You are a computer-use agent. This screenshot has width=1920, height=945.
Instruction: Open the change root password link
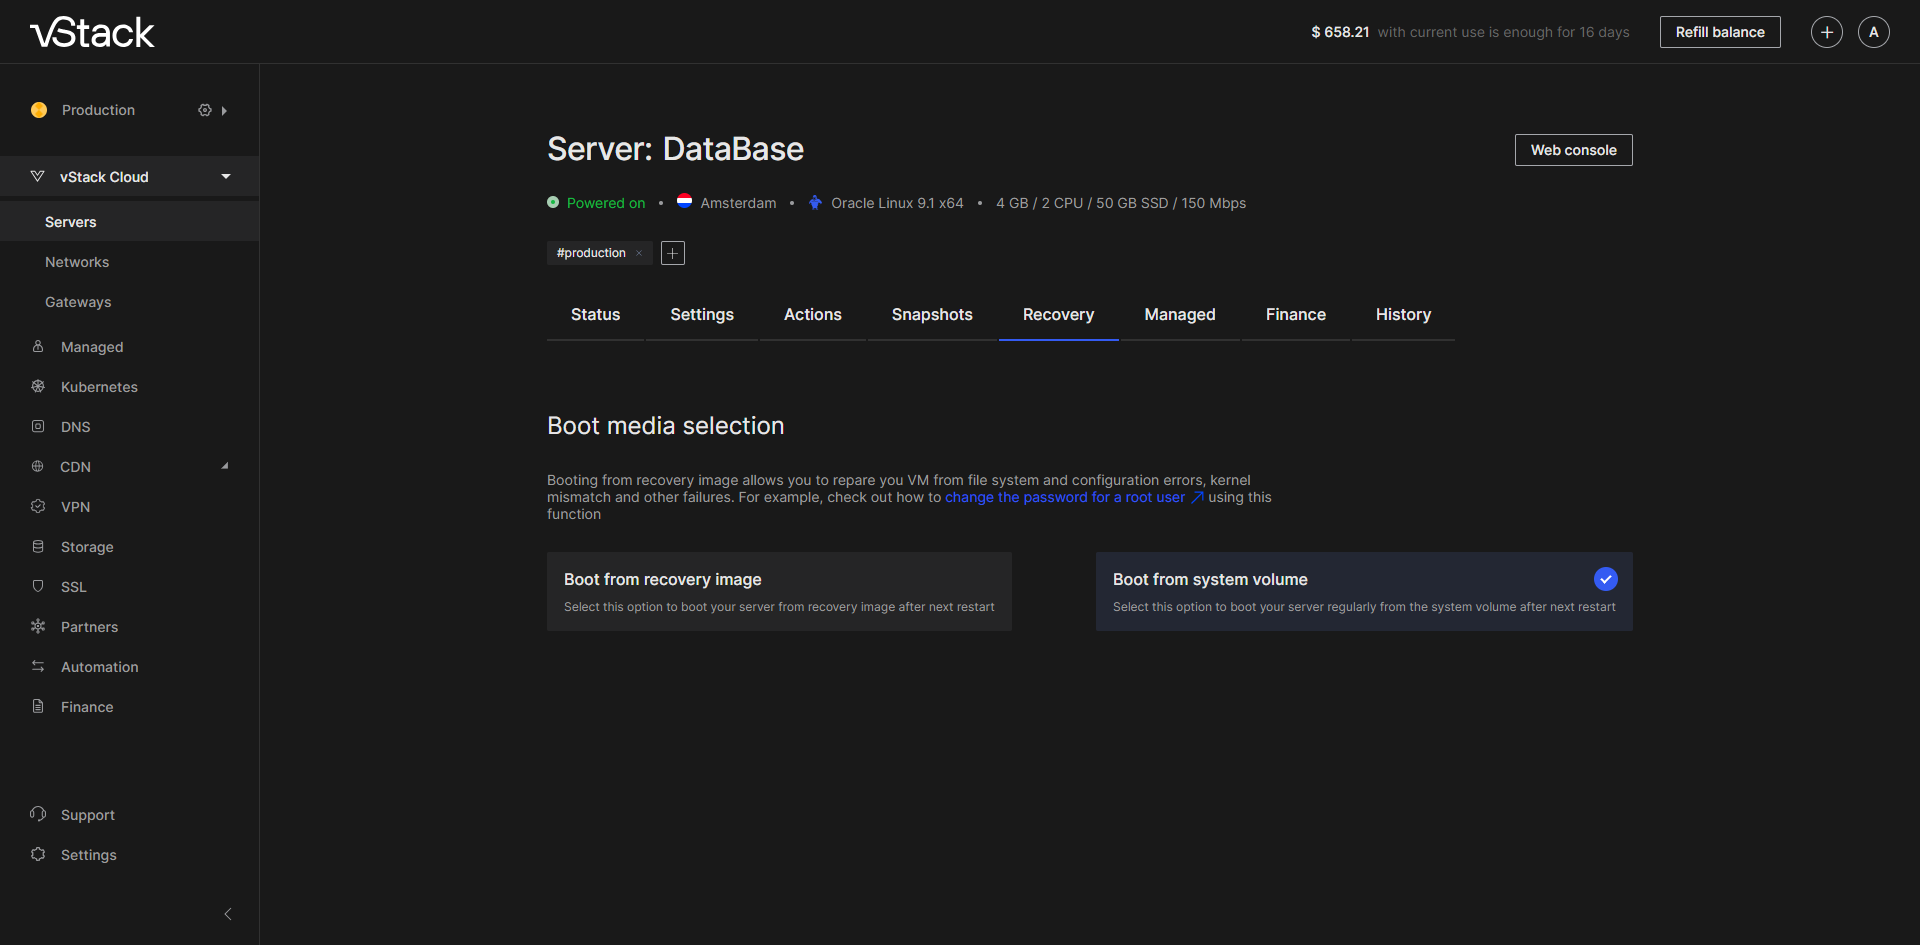(1074, 497)
